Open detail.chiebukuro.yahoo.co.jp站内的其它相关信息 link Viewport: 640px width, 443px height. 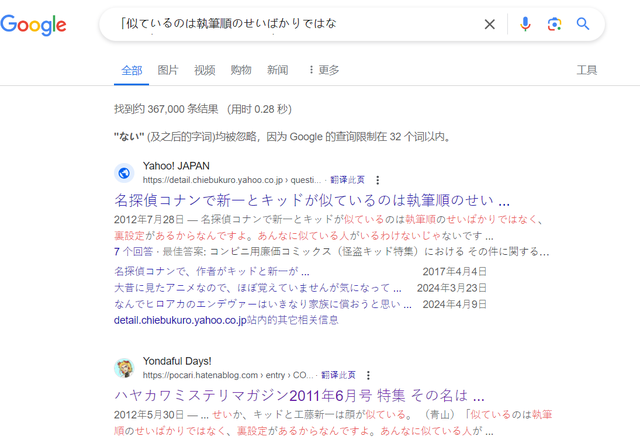[x=226, y=320]
